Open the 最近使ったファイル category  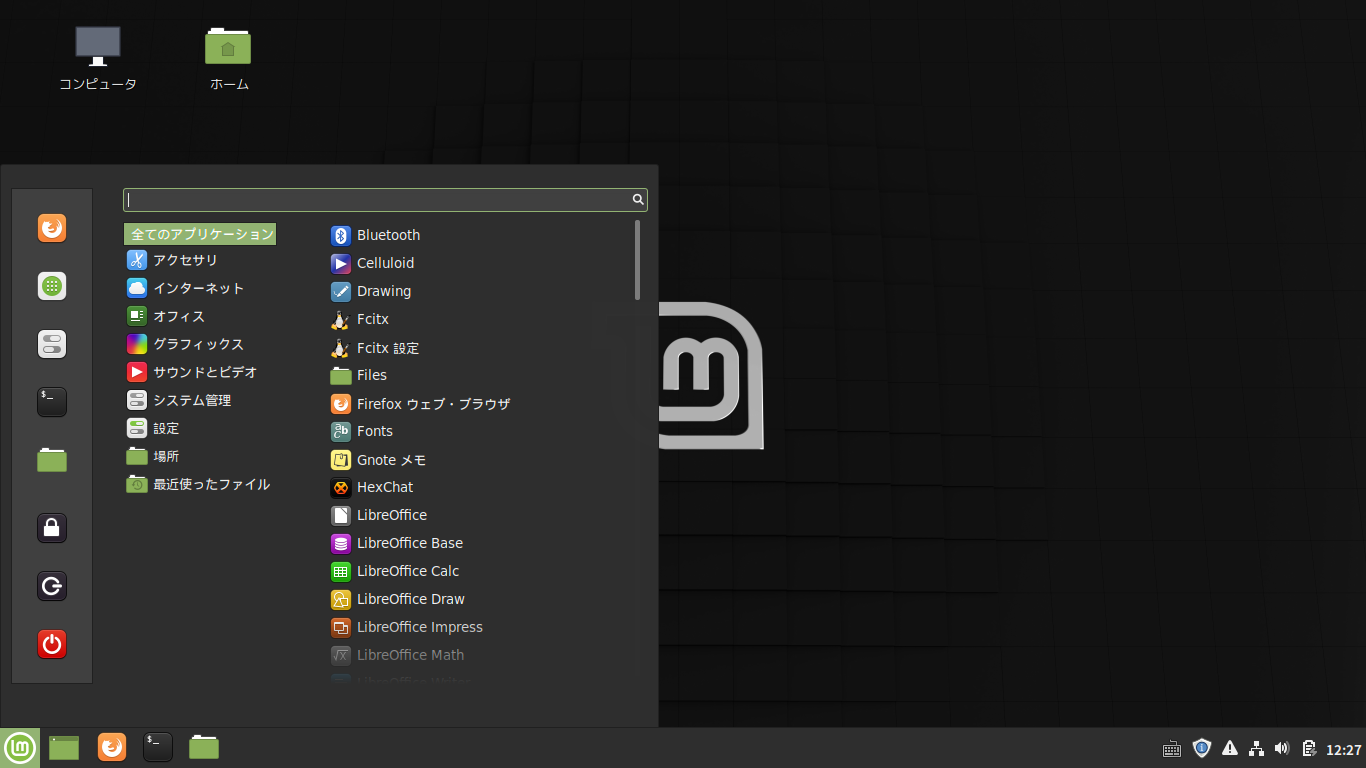199,484
